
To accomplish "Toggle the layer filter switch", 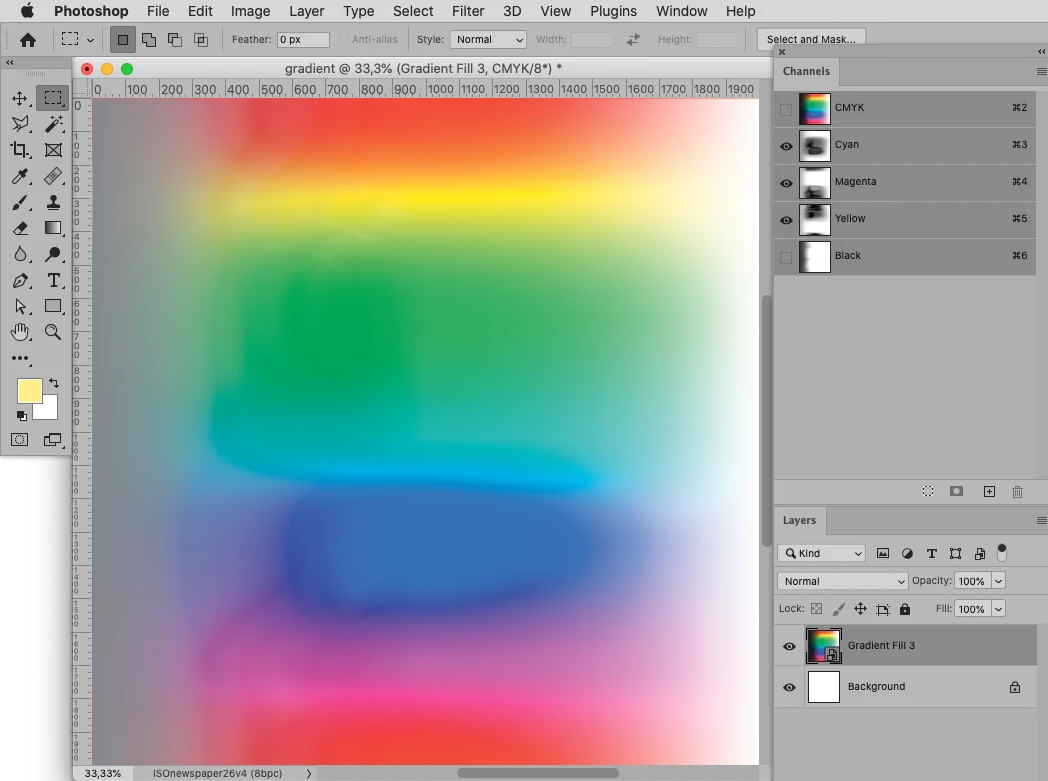I will 1002,553.
